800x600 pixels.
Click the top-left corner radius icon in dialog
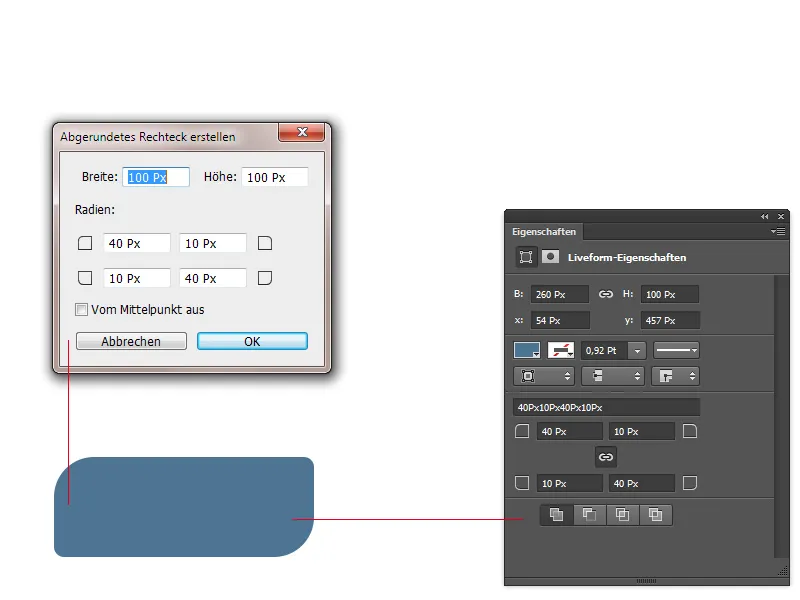pyautogui.click(x=85, y=243)
